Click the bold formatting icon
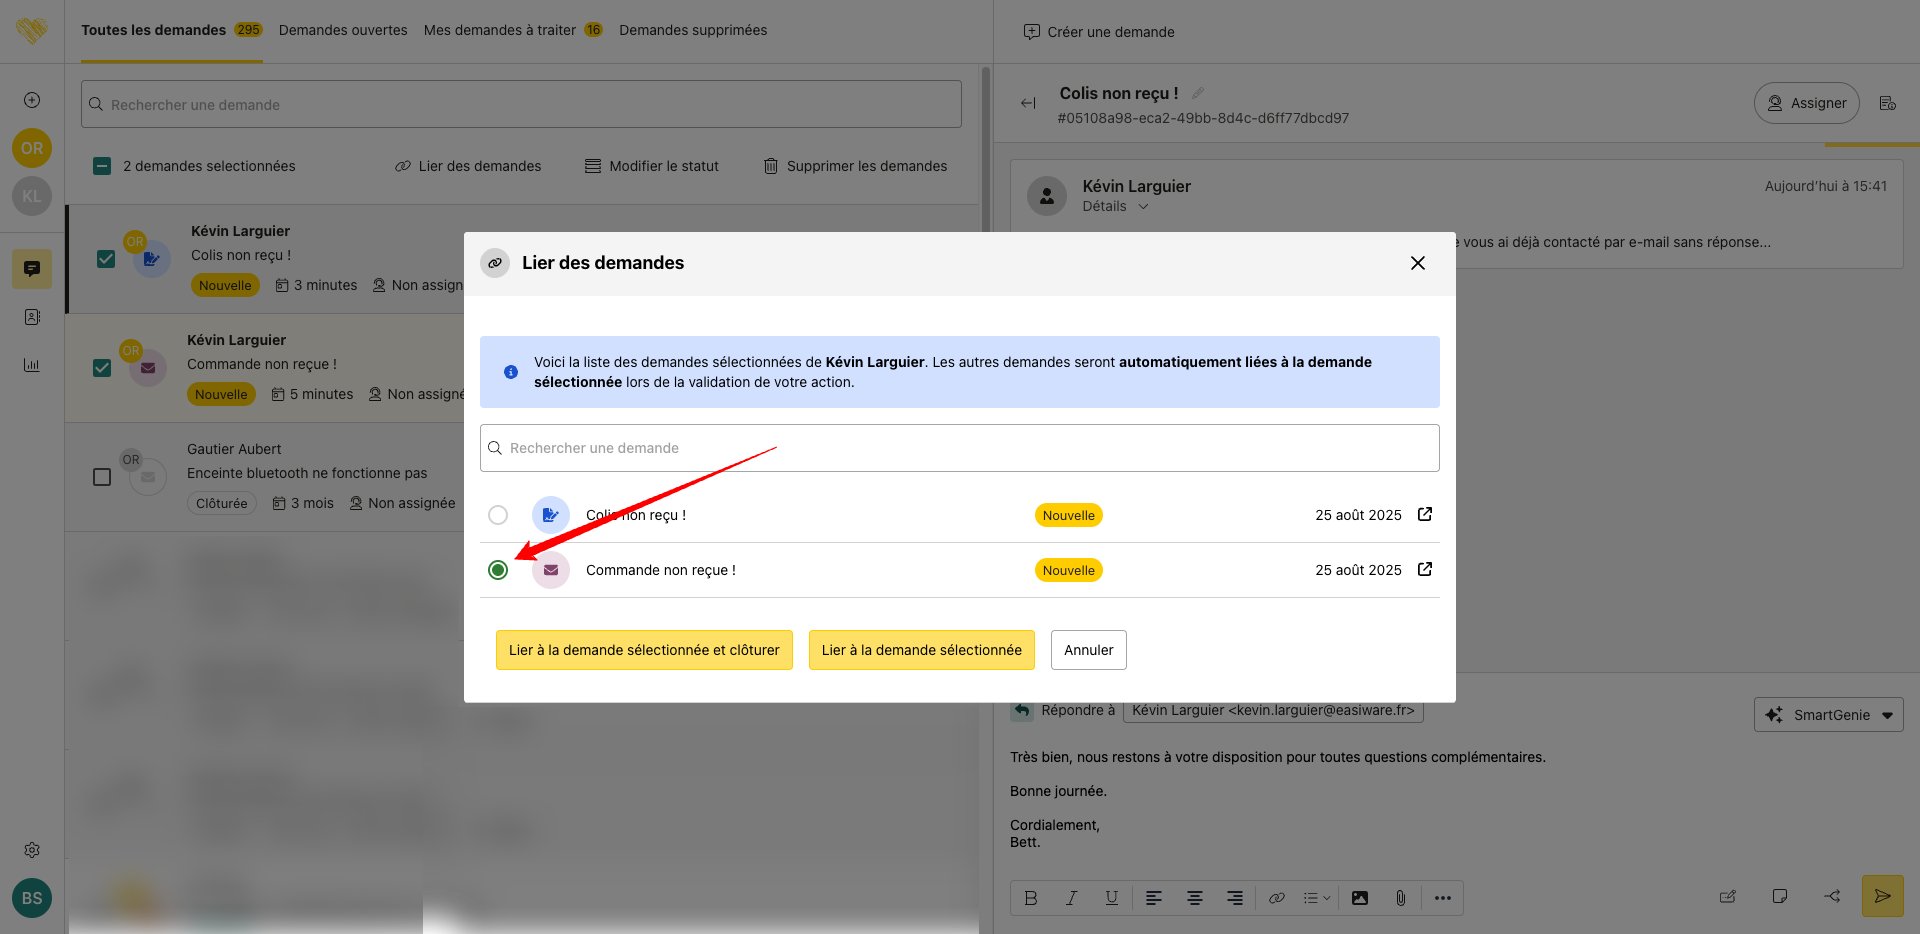The image size is (1920, 934). (1031, 898)
